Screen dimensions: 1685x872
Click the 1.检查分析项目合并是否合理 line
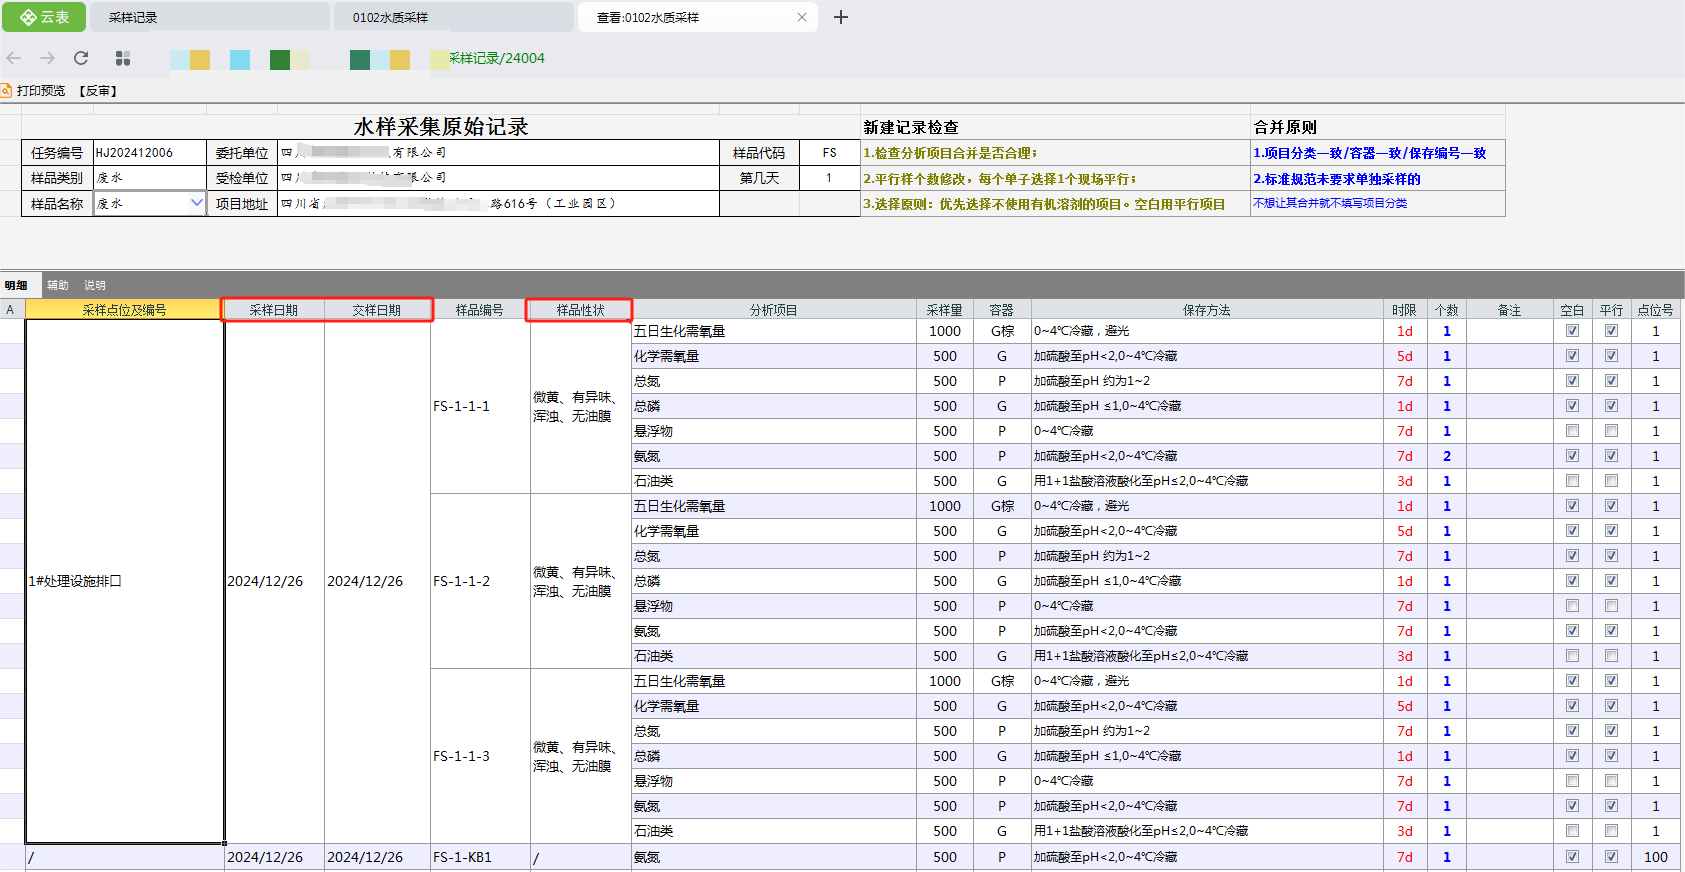tap(951, 153)
